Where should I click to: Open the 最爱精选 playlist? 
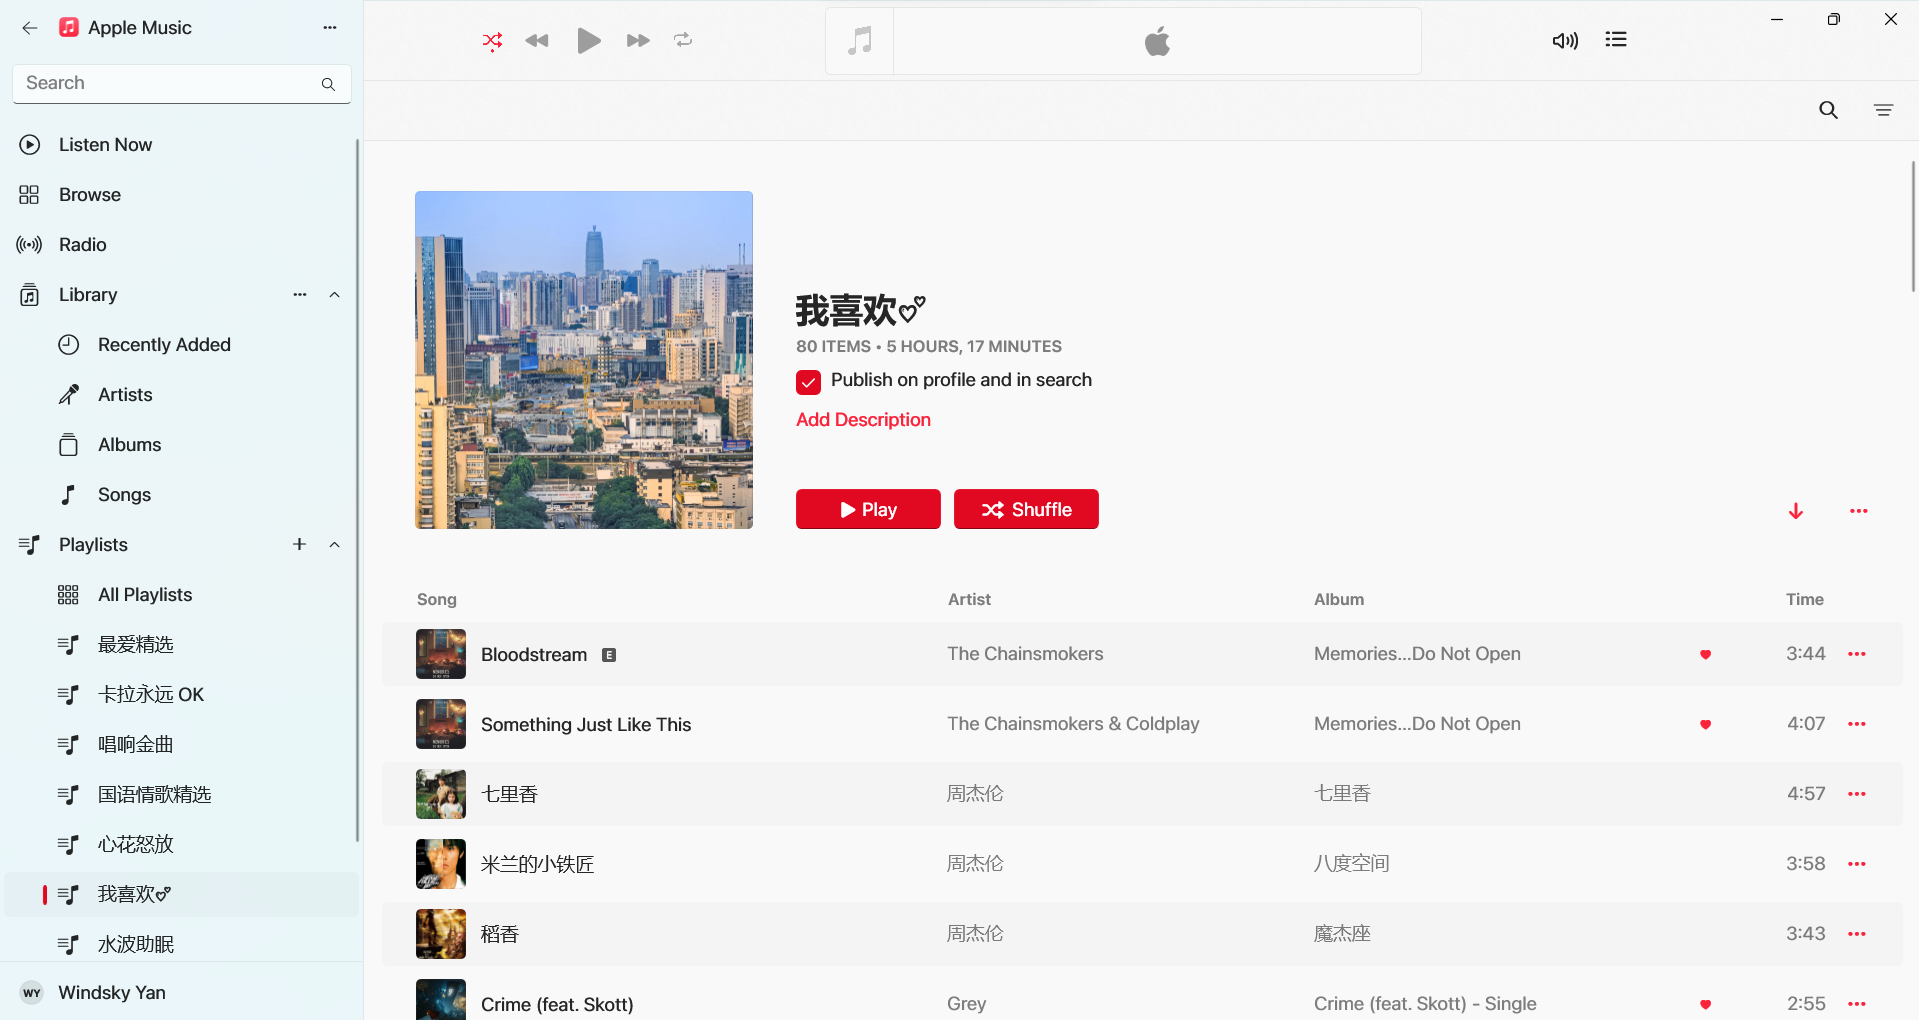pyautogui.click(x=180, y=645)
